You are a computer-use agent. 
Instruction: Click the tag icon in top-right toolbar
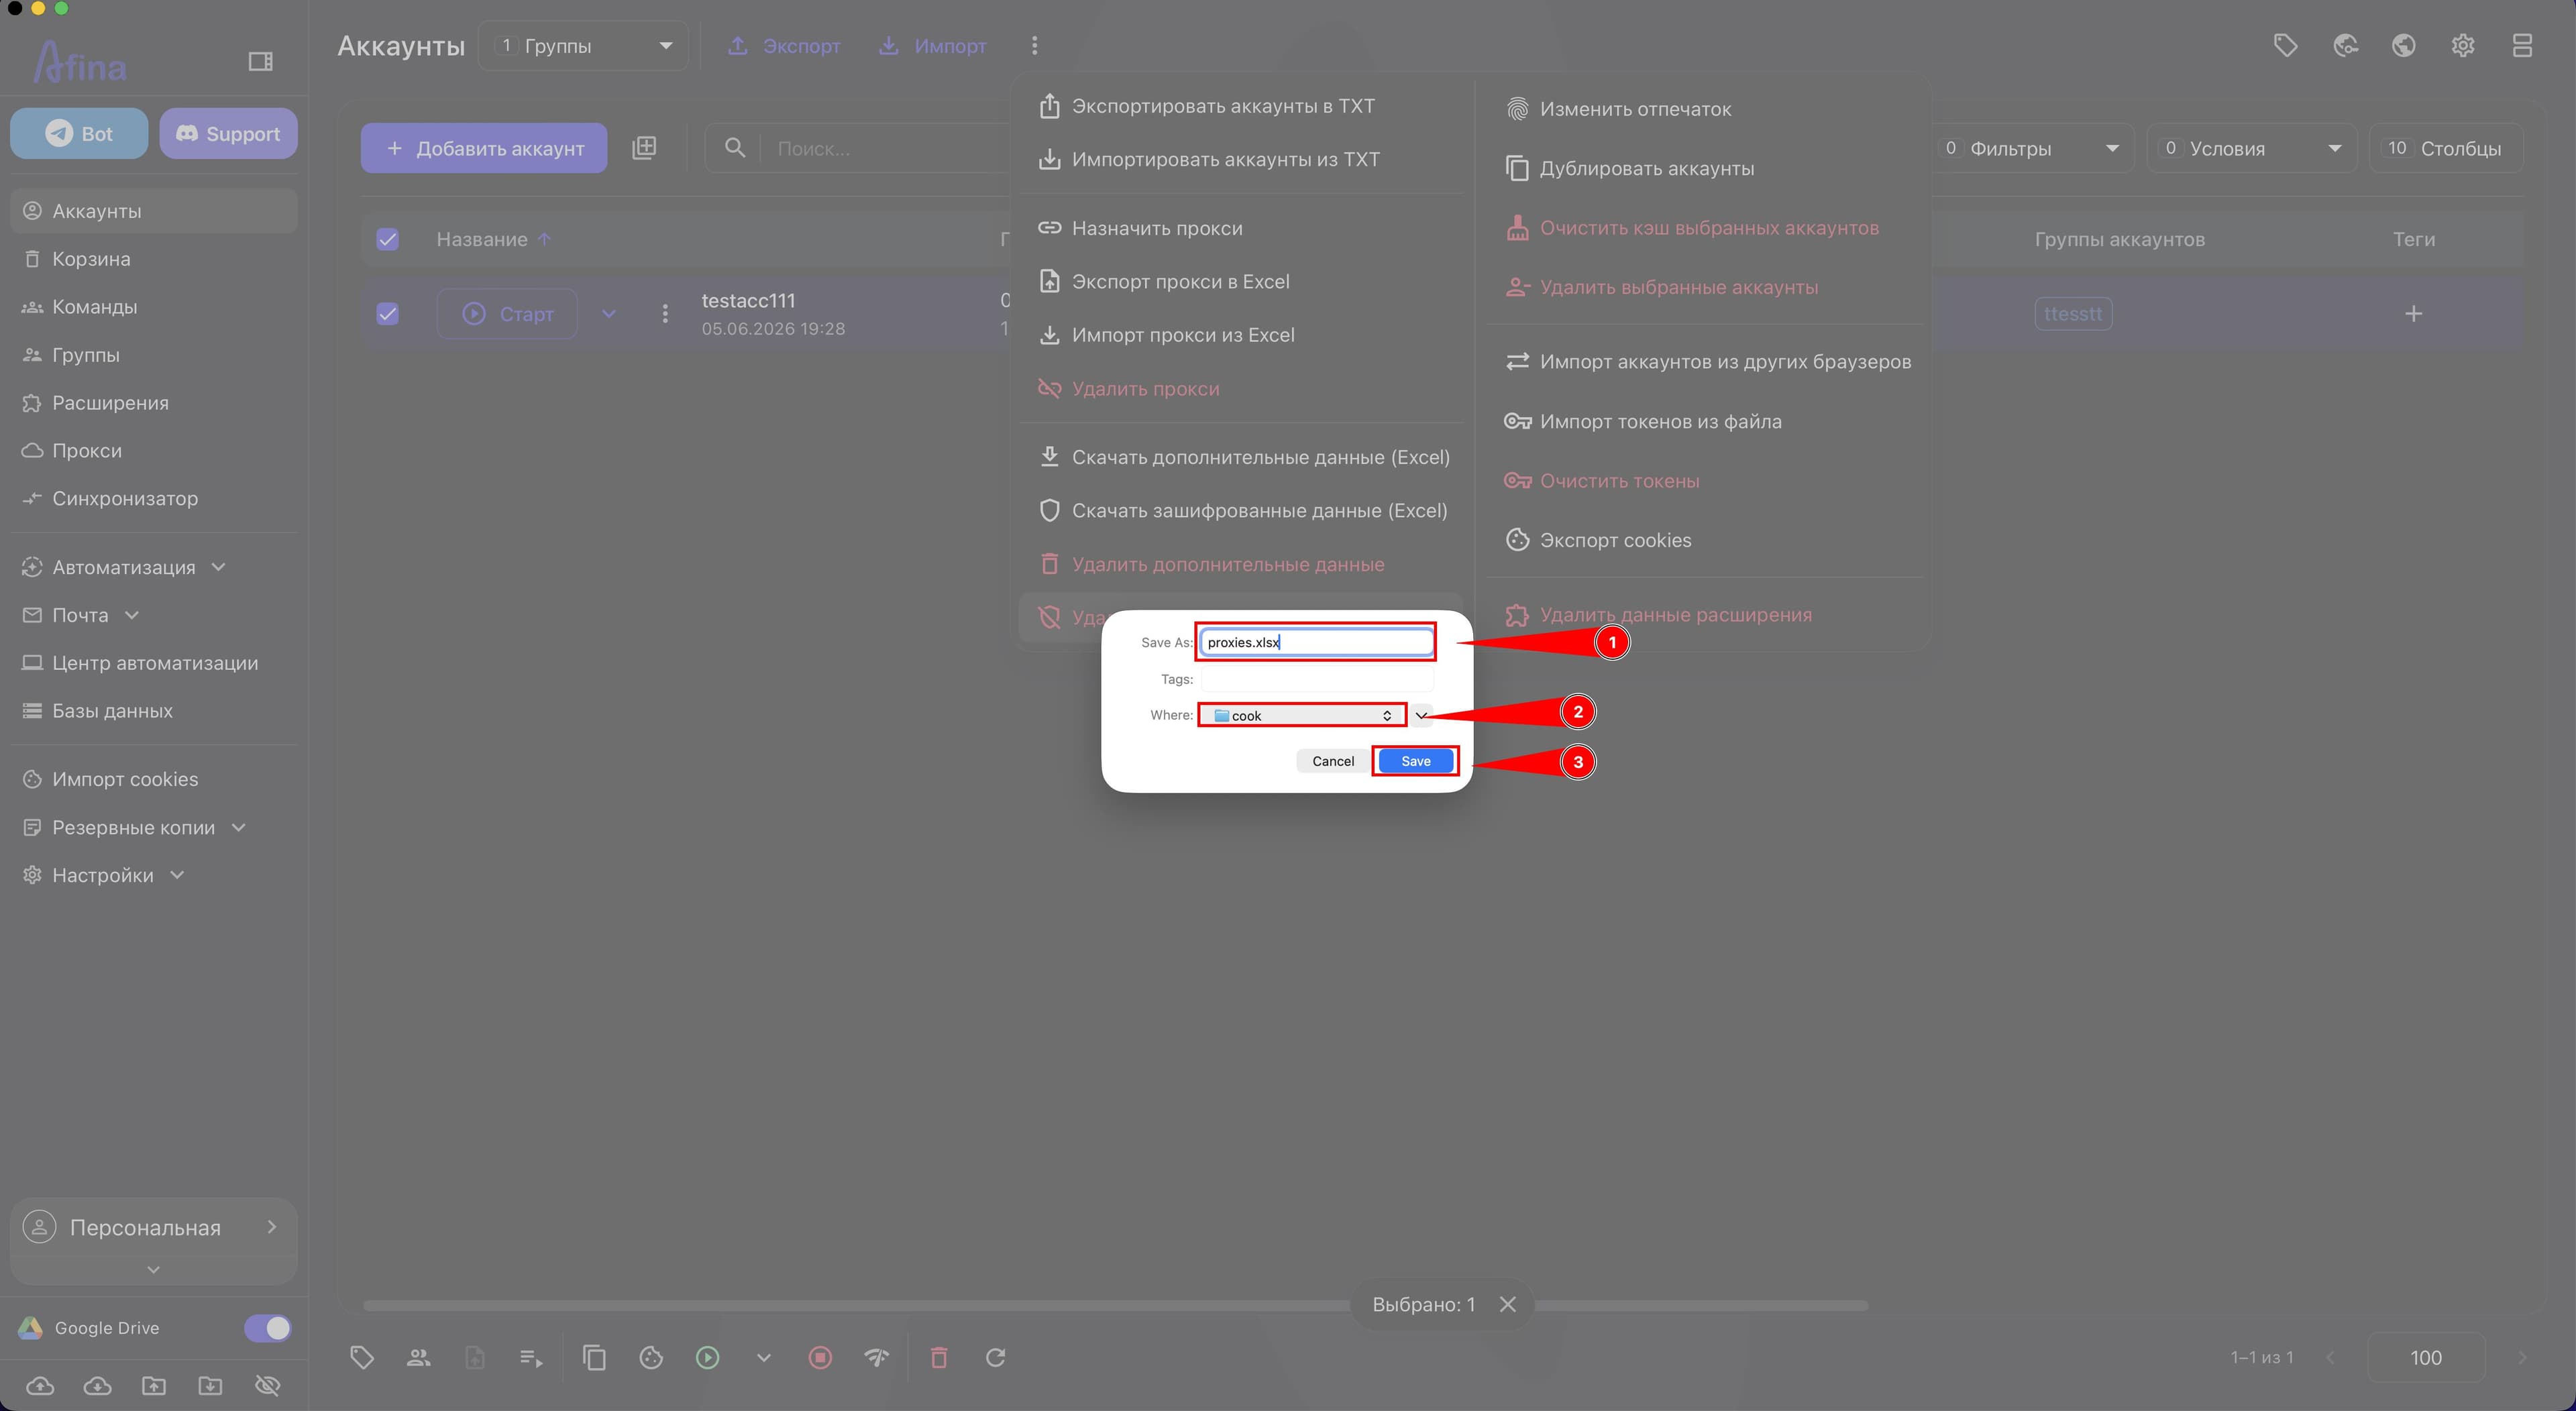tap(2285, 46)
